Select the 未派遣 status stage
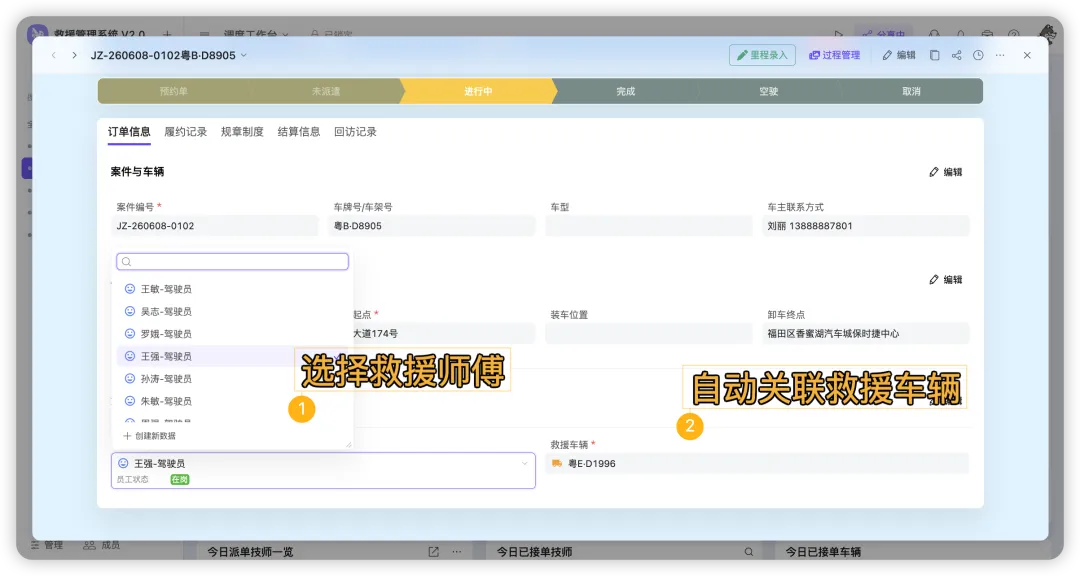 click(326, 91)
